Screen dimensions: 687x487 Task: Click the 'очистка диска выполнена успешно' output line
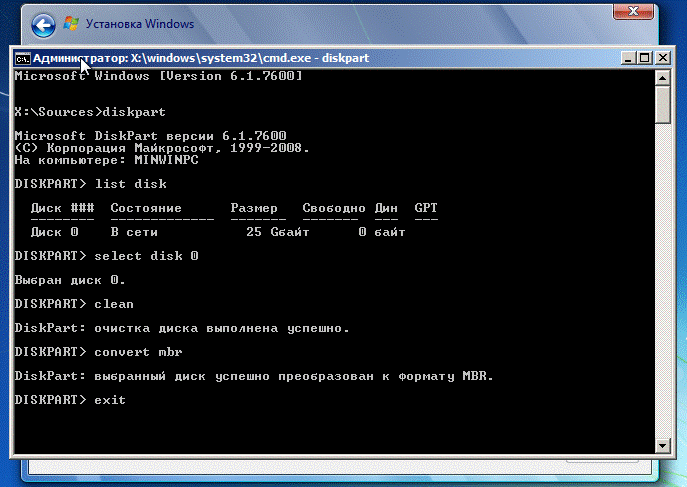coord(182,328)
